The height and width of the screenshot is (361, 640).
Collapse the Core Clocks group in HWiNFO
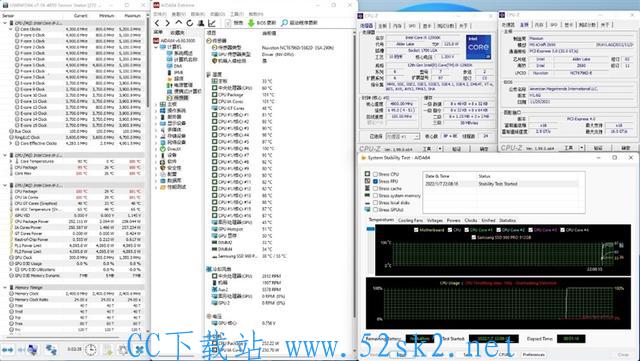(11, 29)
